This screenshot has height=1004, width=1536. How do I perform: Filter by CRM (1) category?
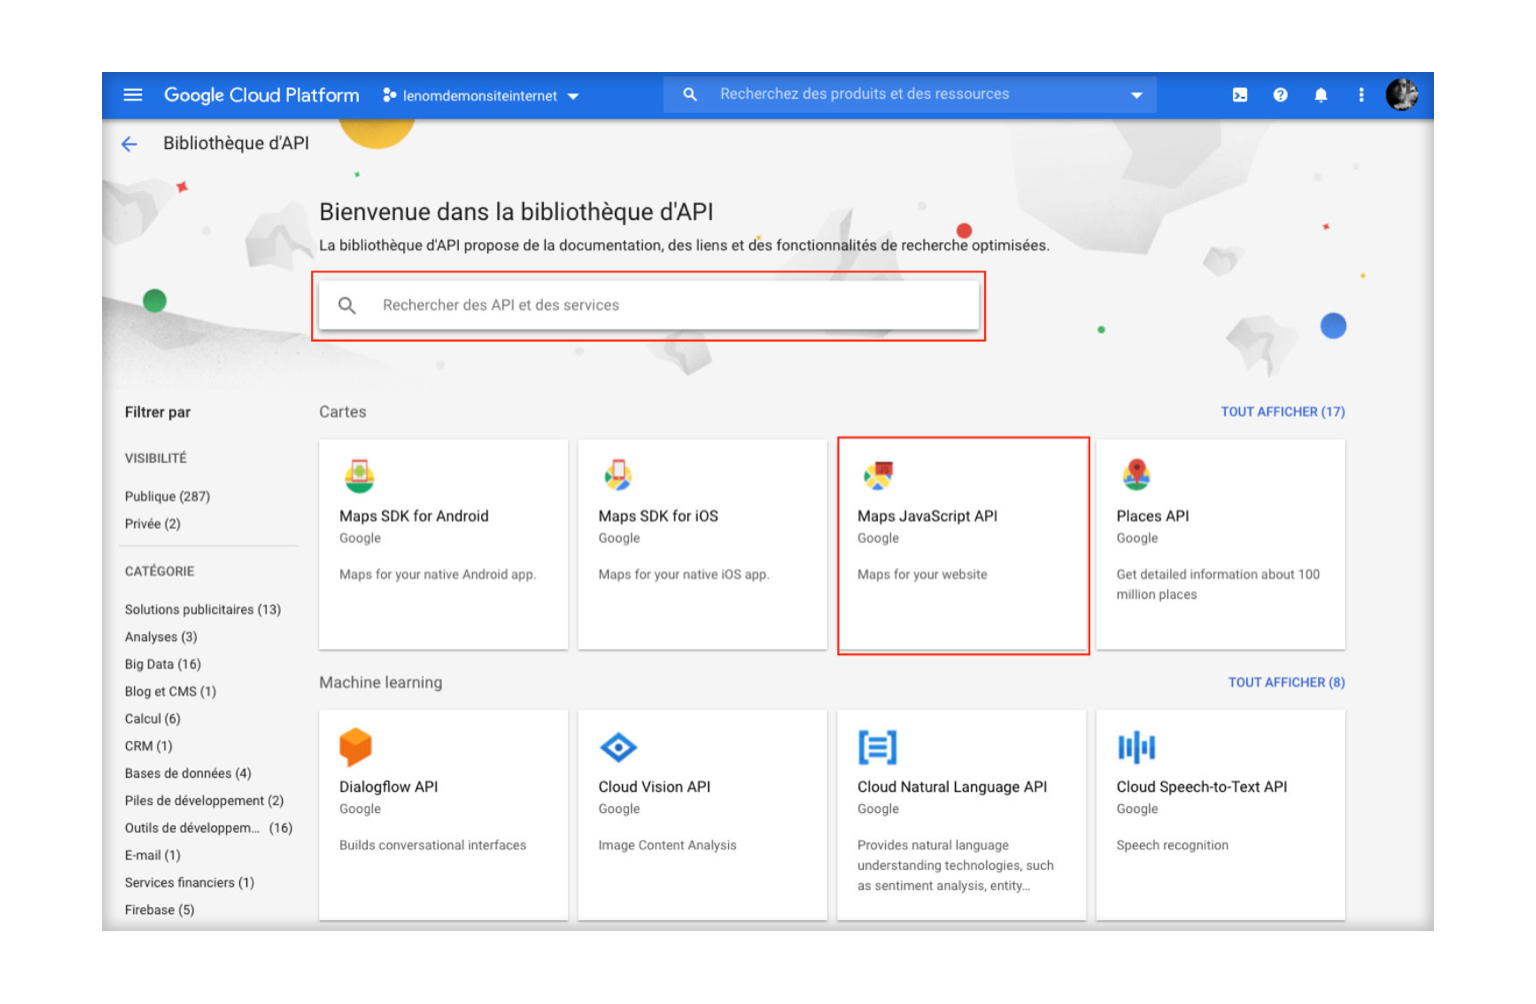click(x=148, y=746)
